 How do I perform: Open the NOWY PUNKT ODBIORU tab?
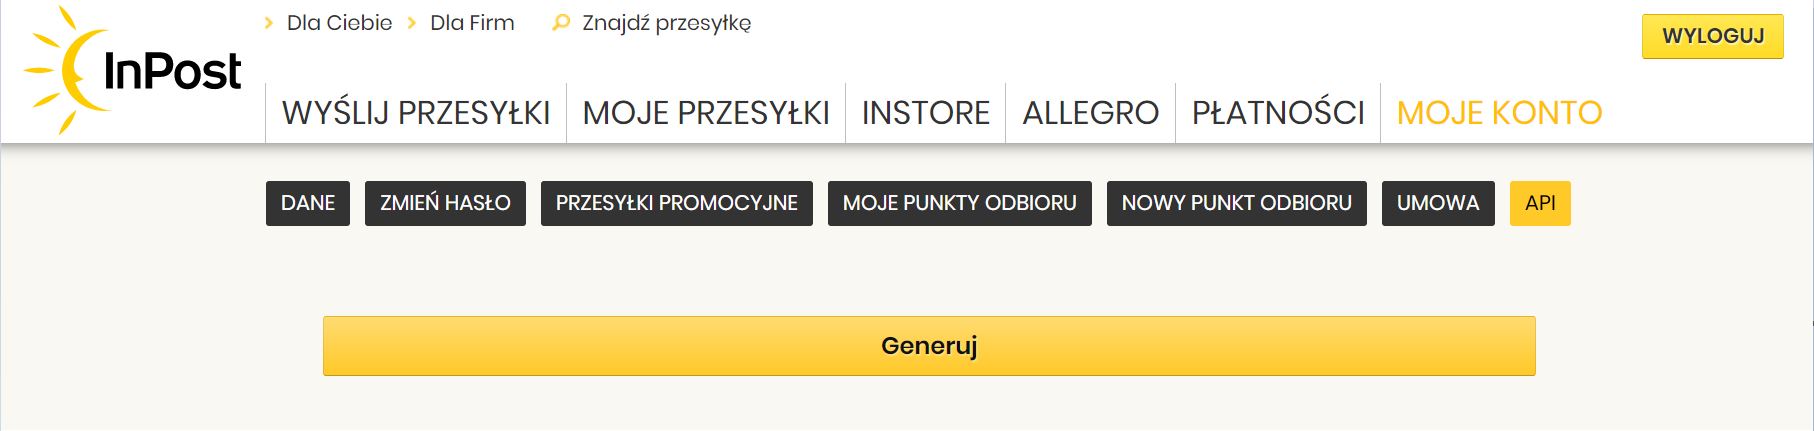tap(1237, 203)
